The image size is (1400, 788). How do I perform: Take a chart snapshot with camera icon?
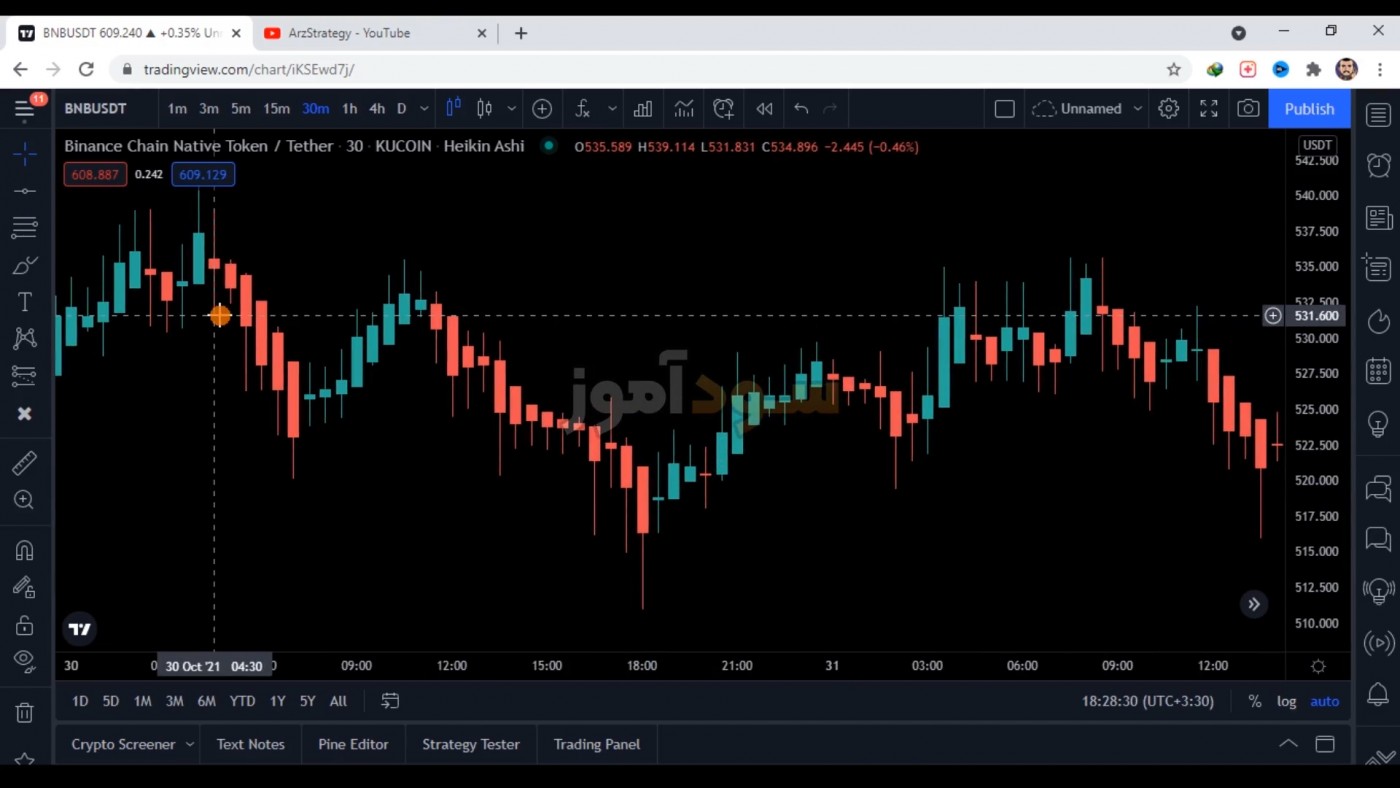(x=1248, y=109)
